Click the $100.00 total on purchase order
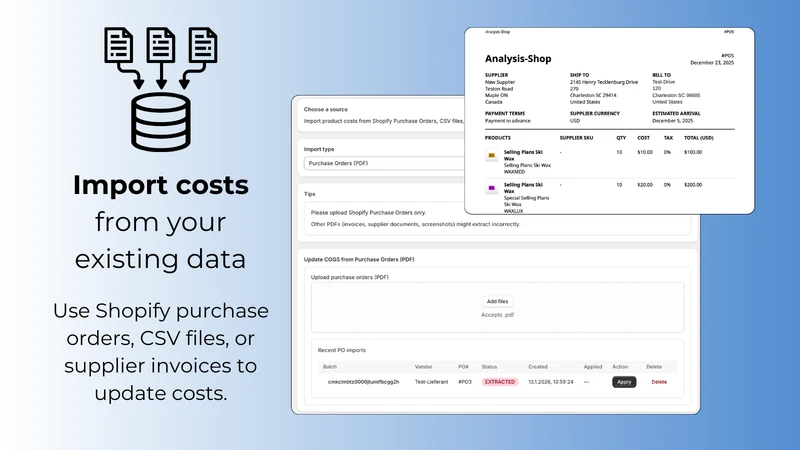 click(x=693, y=152)
